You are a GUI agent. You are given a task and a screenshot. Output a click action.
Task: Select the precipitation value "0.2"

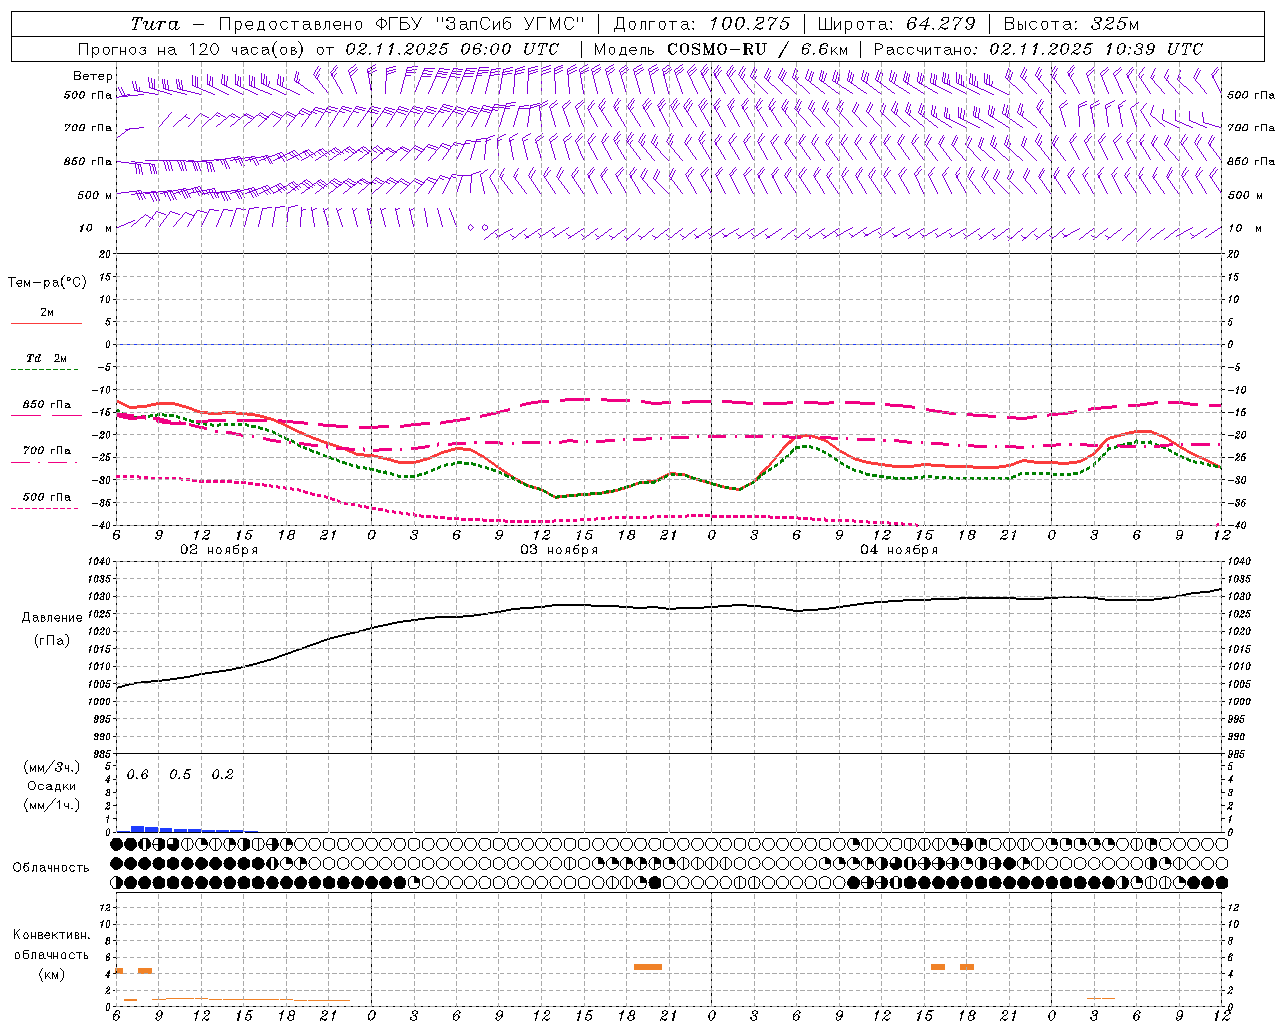click(x=222, y=775)
